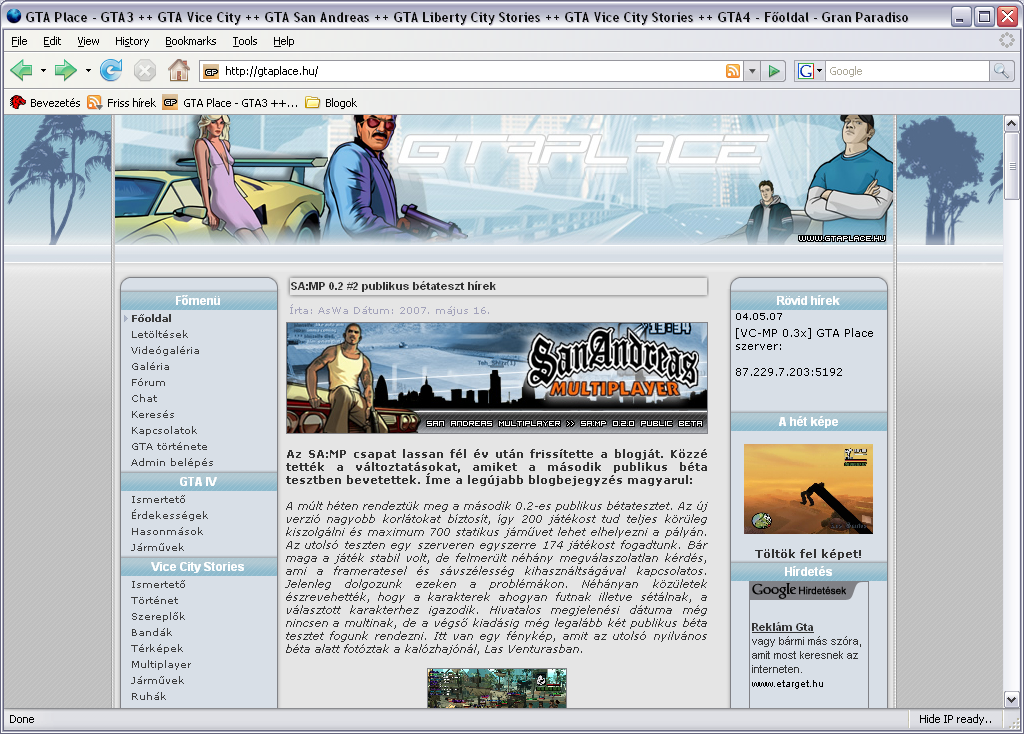The width and height of the screenshot is (1024, 734).
Task: Open the Help menu
Action: [283, 41]
